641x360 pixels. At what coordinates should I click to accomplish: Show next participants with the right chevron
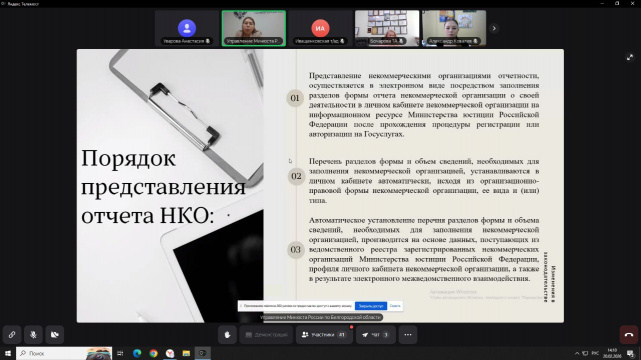tap(494, 28)
